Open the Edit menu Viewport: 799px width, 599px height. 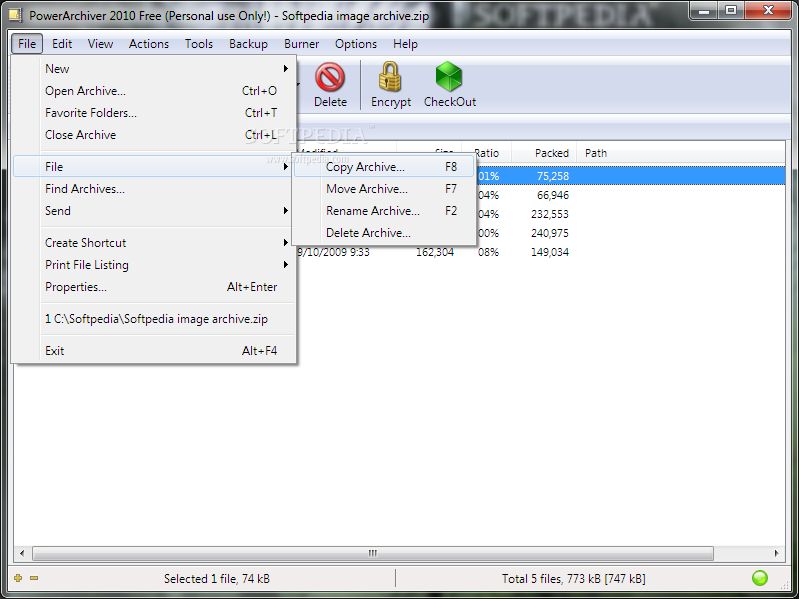tap(62, 44)
